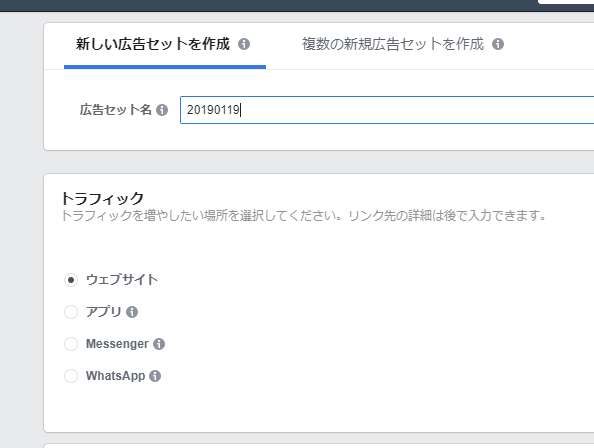
Task: Click the ウェブサイト option label text
Action: coord(122,280)
